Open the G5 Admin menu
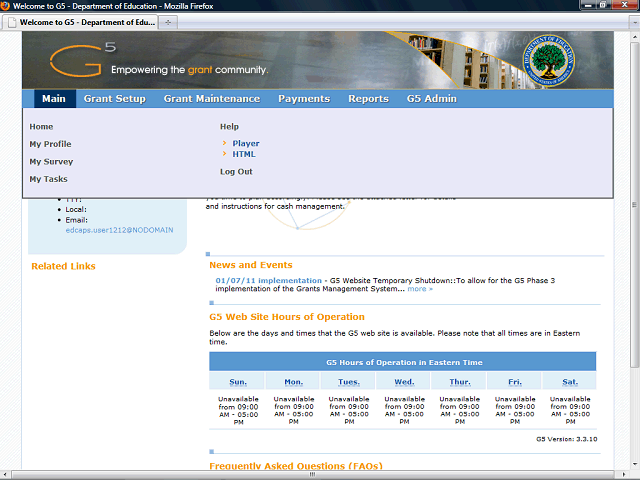Image resolution: width=640 pixels, height=480 pixels. (431, 99)
